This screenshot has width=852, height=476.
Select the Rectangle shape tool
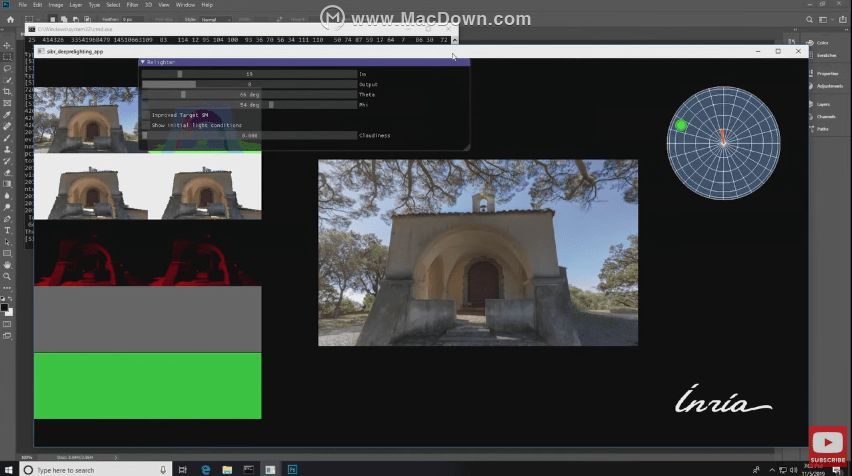(x=7, y=253)
